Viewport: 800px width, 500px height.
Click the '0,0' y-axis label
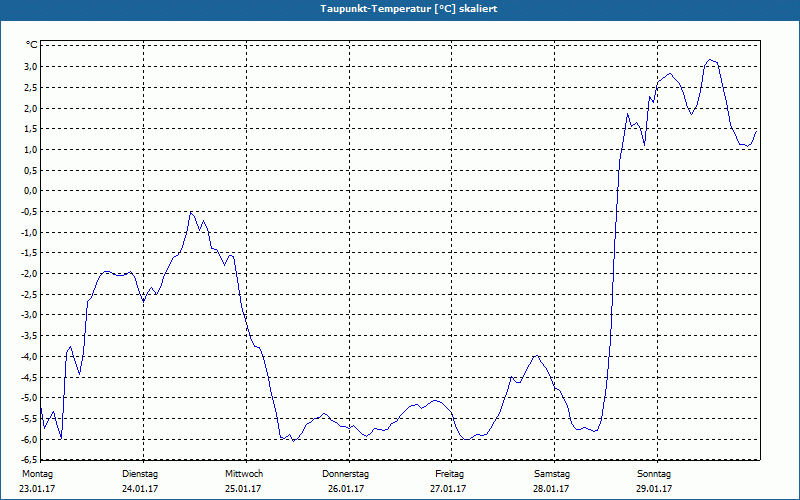[x=30, y=191]
